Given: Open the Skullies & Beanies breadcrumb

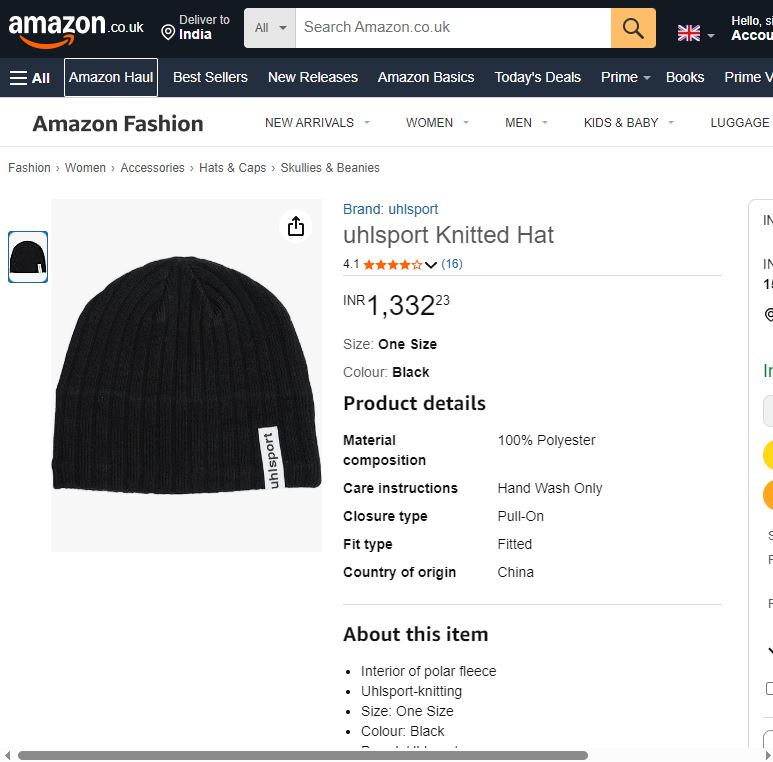Looking at the screenshot, I should (x=330, y=168).
